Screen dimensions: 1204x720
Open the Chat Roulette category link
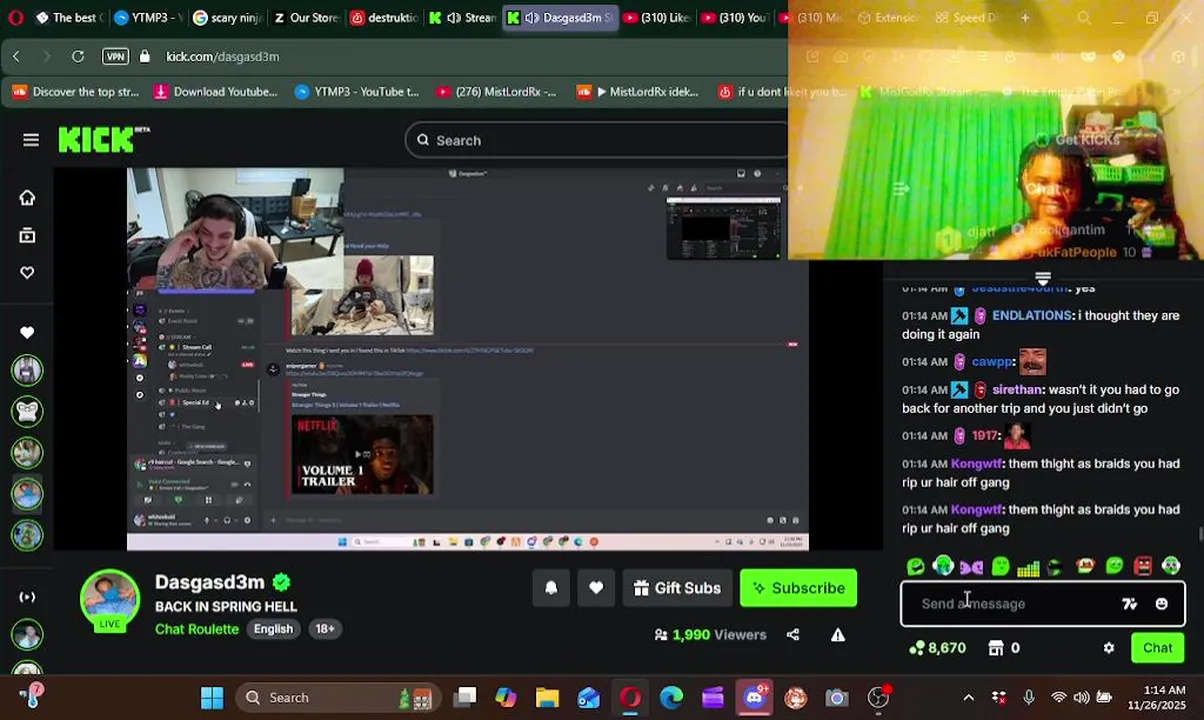pos(197,629)
